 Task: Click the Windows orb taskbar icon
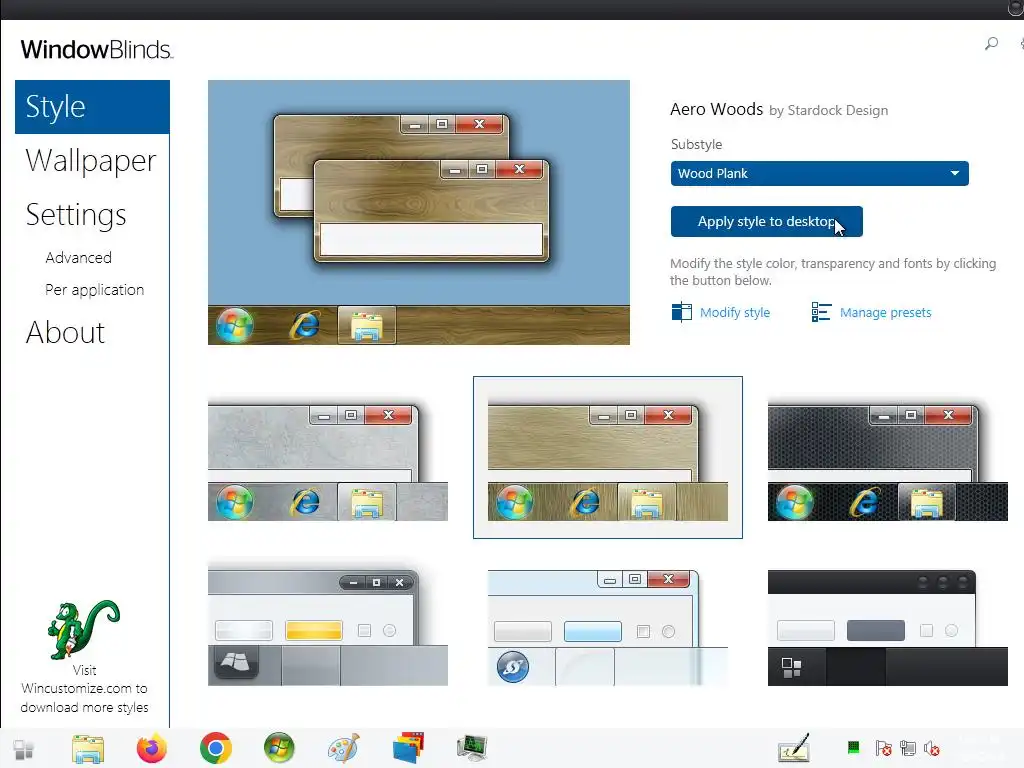pyautogui.click(x=279, y=748)
